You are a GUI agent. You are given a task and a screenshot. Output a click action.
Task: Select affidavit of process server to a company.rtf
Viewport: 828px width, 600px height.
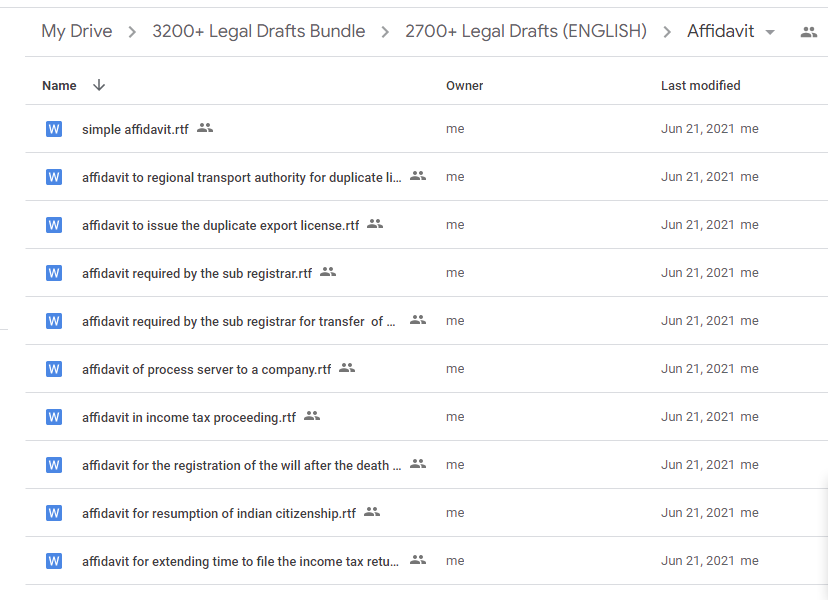tap(206, 370)
